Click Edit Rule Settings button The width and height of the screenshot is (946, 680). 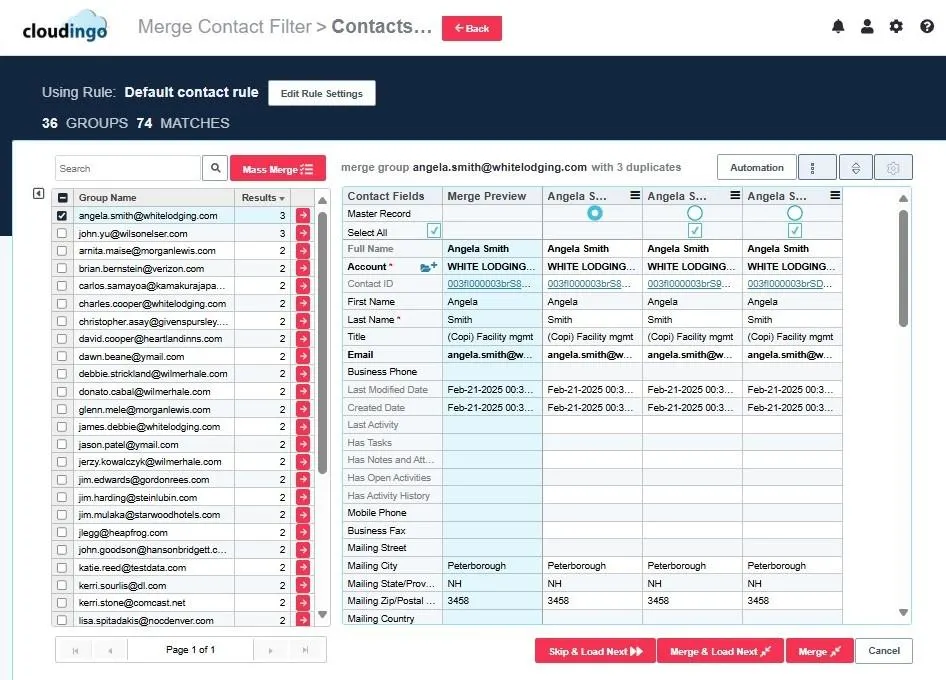coord(321,93)
